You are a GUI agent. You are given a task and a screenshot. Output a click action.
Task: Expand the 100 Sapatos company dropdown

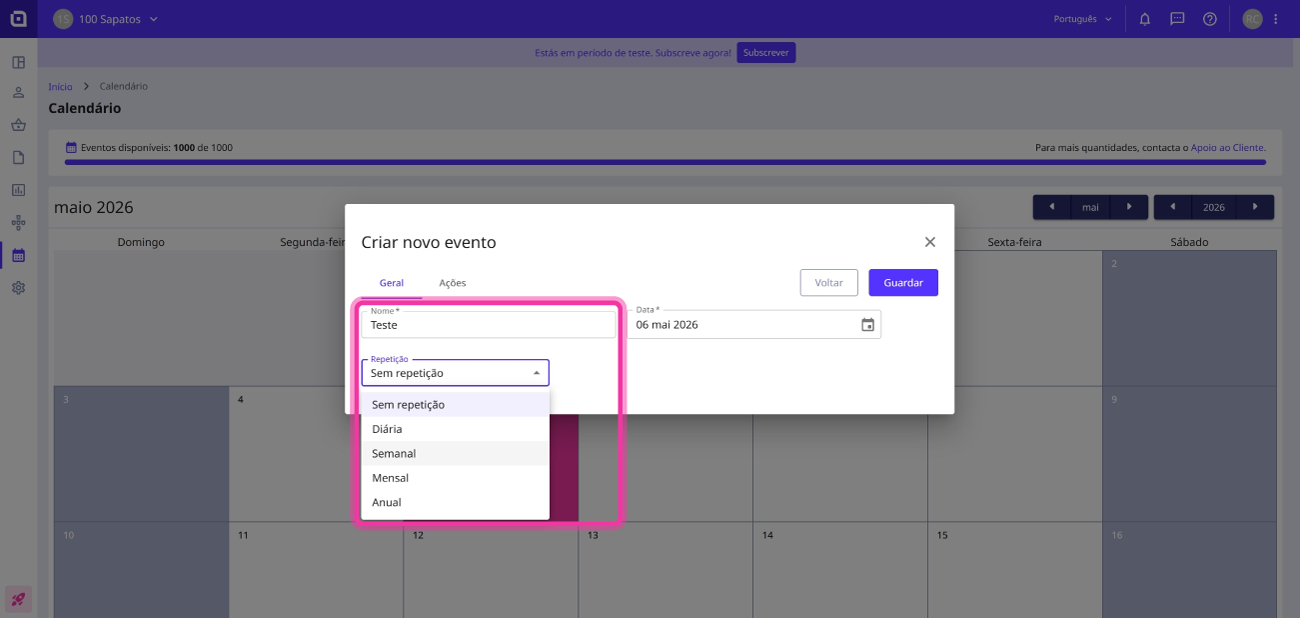click(106, 19)
